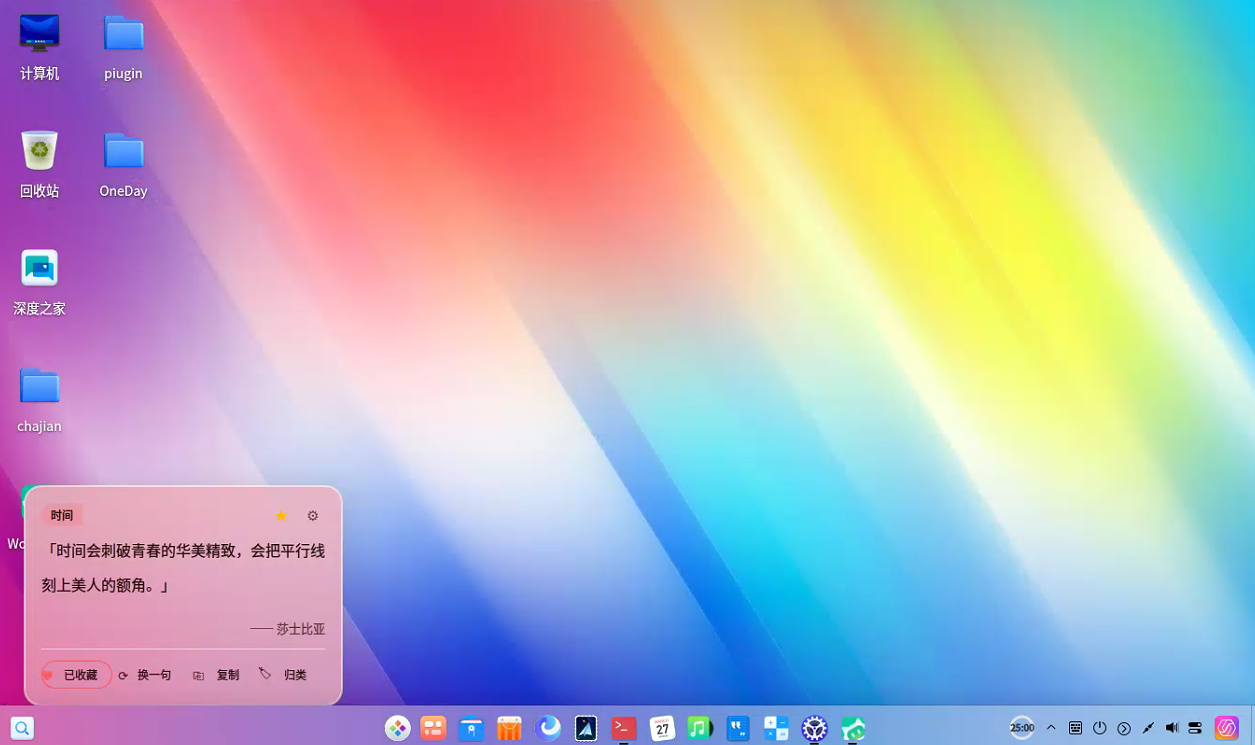The image size is (1255, 745).
Task: Click the quote text beginning 时间会刺破青春
Action: tap(183, 568)
